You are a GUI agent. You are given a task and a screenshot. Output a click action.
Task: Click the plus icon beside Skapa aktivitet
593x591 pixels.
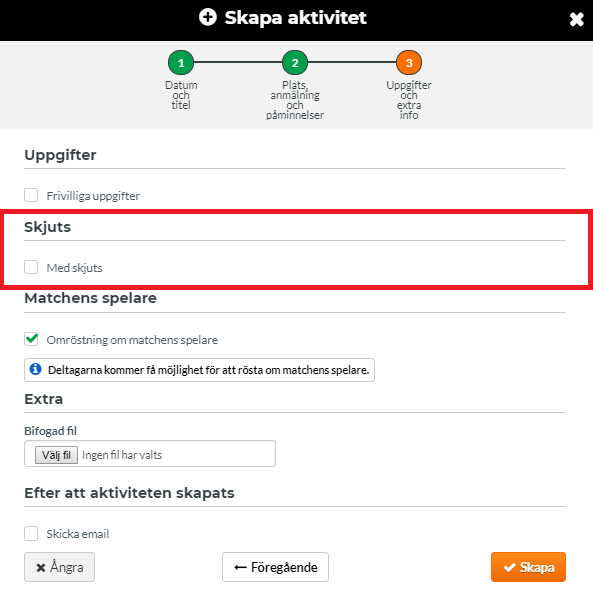coord(208,17)
